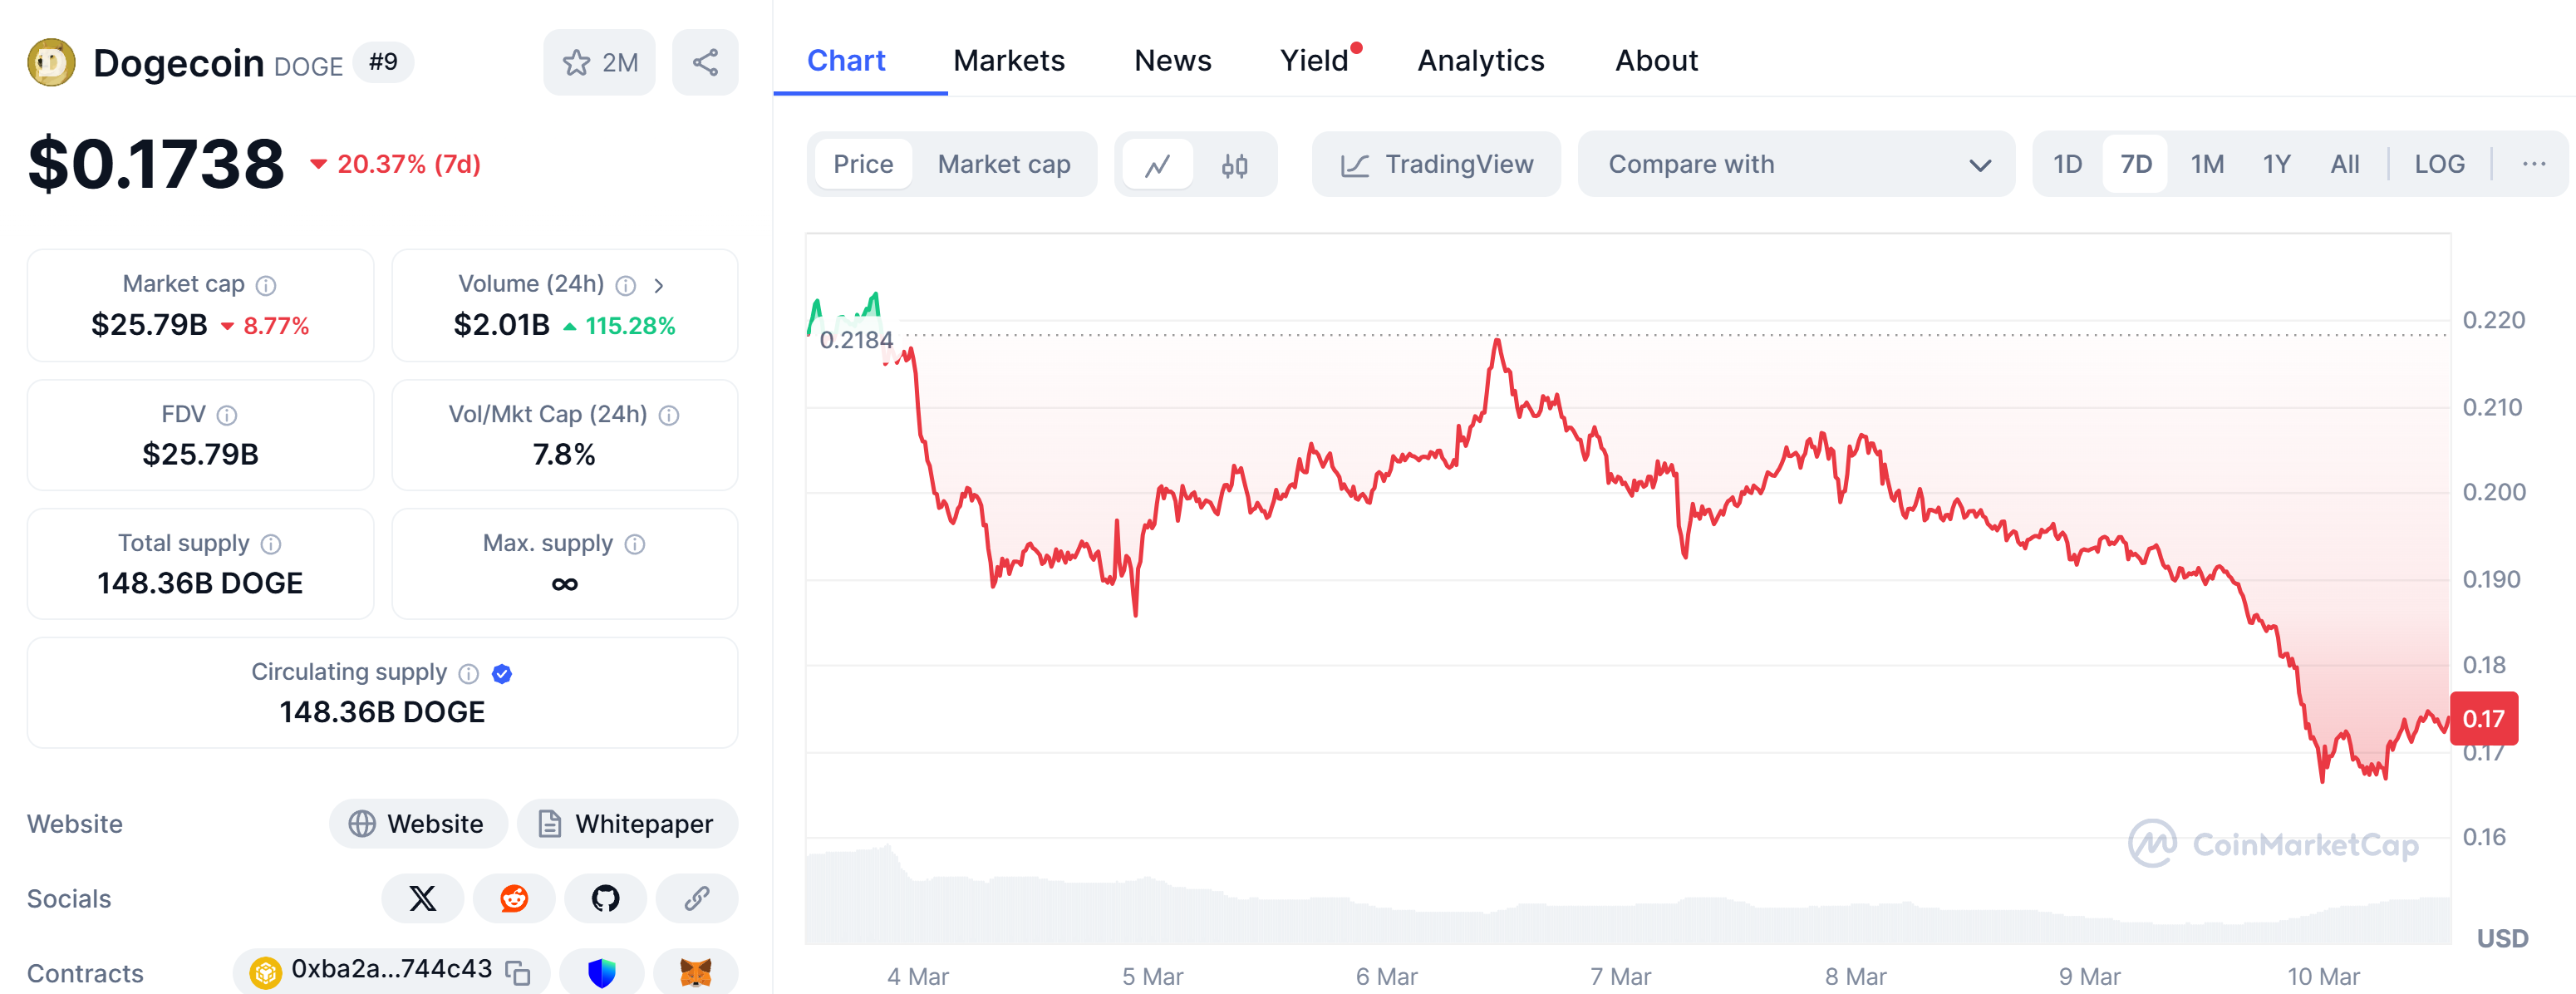Switch chart data to Market cap
The width and height of the screenshot is (2576, 994).
pyautogui.click(x=1003, y=165)
